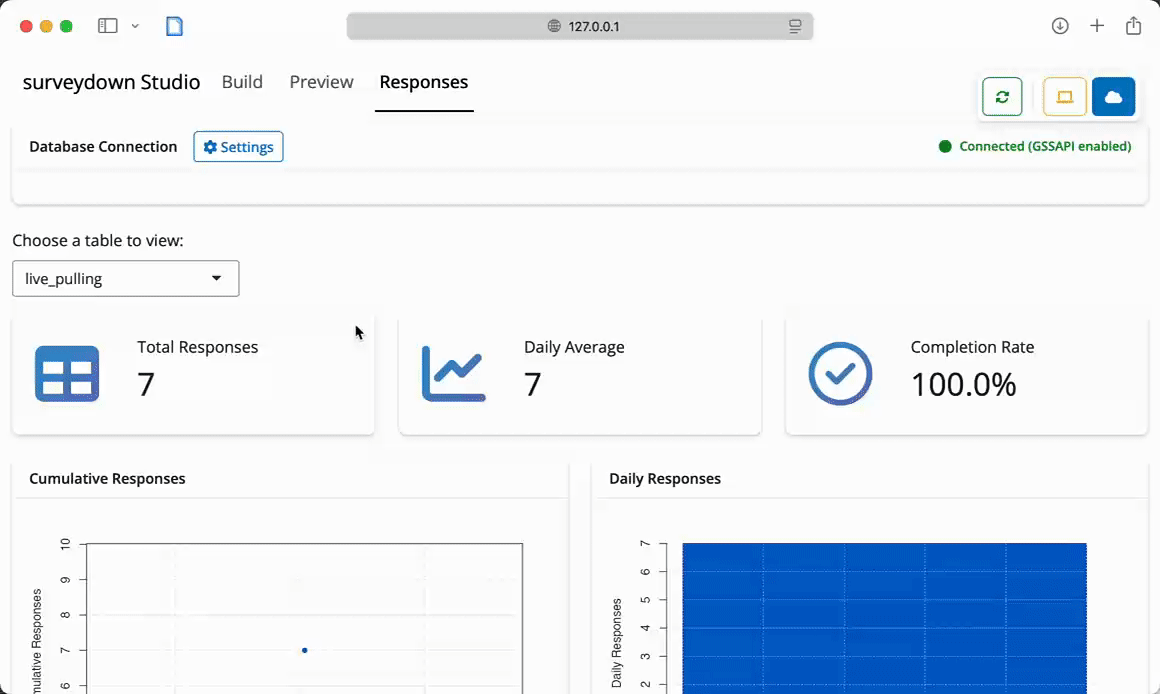Open Safari downloads icon
1160x694 pixels.
pos(1060,26)
